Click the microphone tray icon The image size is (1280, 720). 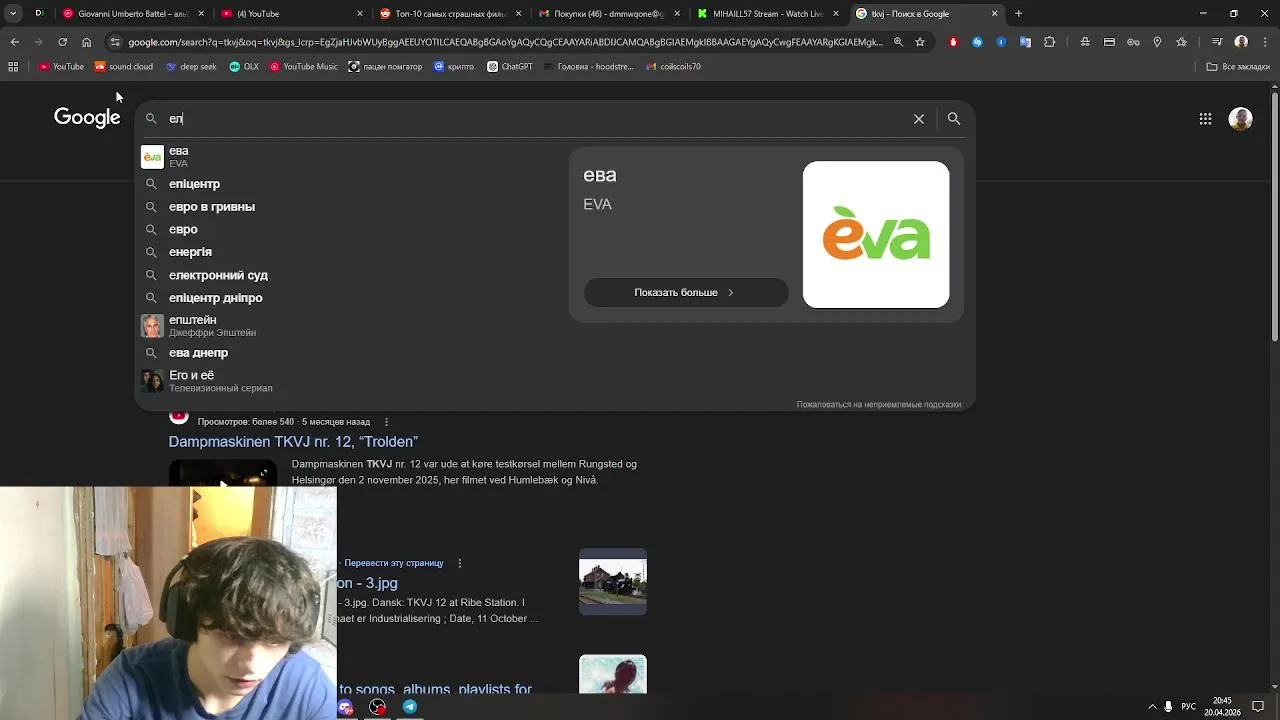[x=1168, y=707]
